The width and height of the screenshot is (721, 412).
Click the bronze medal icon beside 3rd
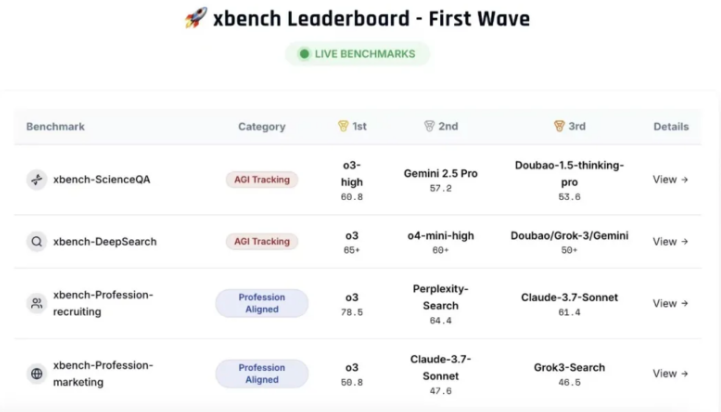(559, 127)
